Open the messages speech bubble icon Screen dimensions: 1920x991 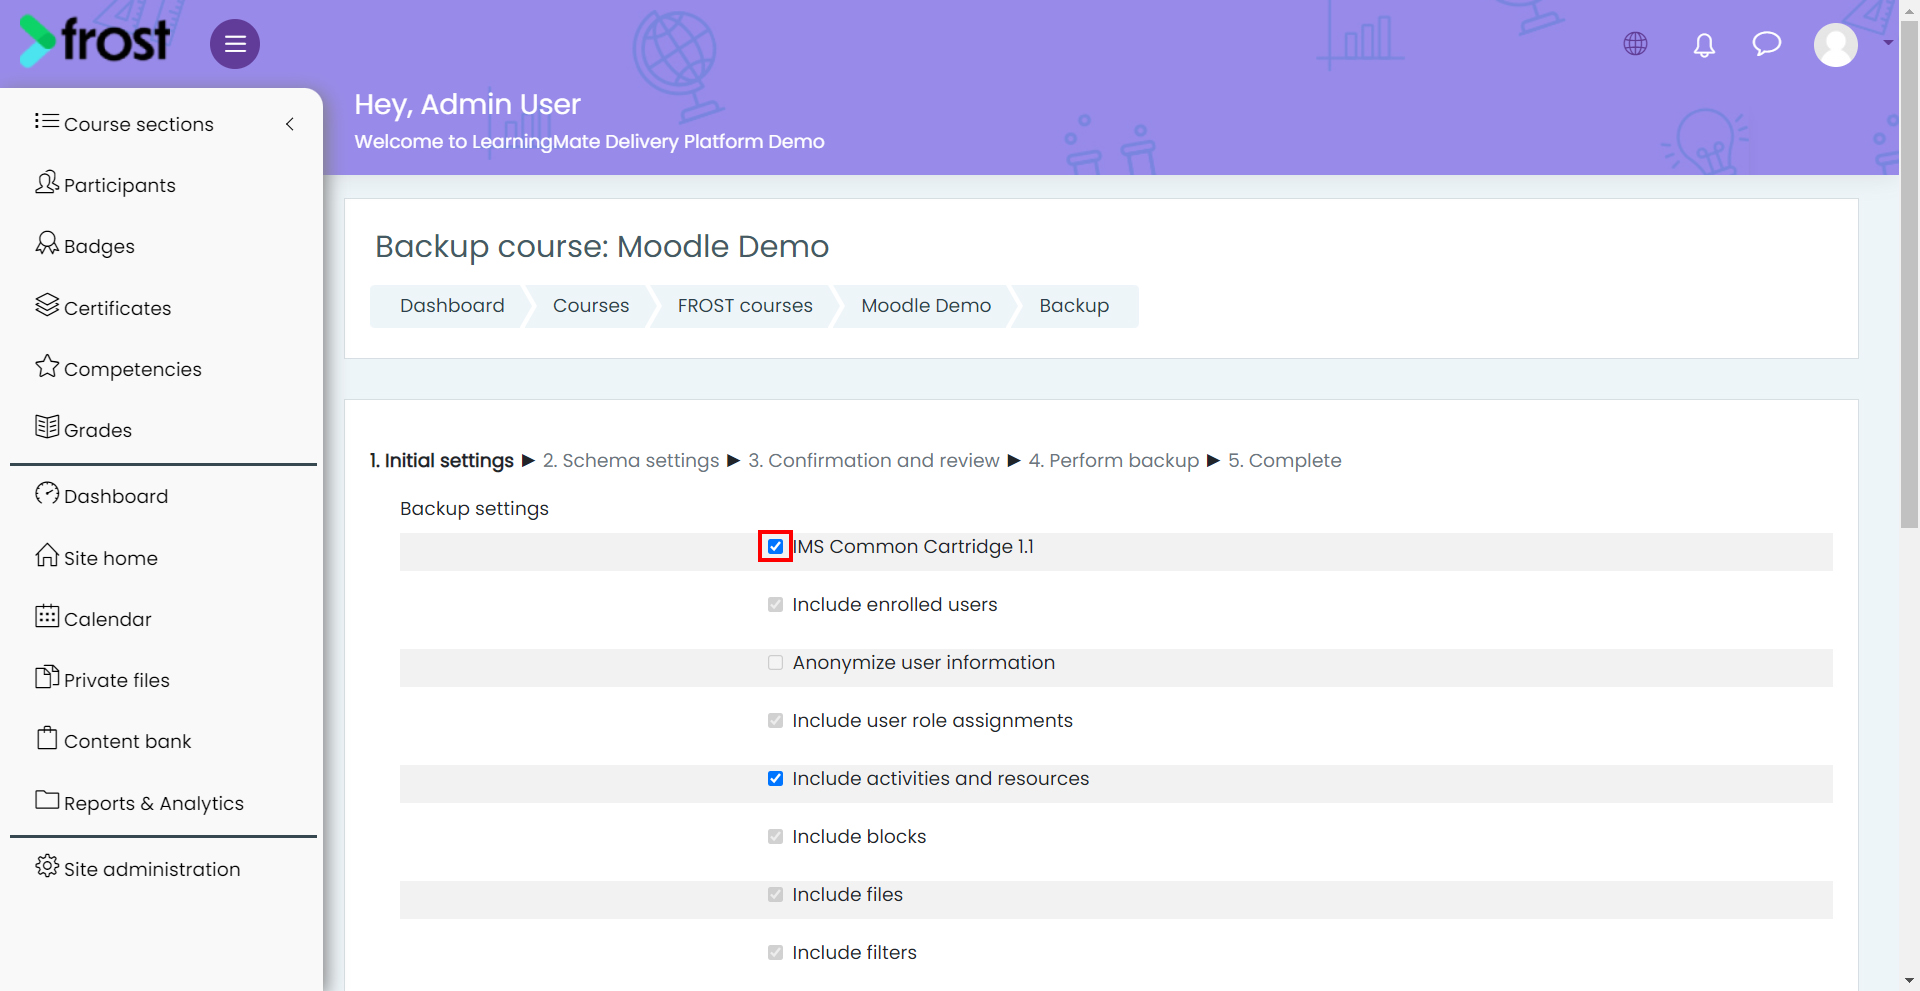pos(1767,44)
